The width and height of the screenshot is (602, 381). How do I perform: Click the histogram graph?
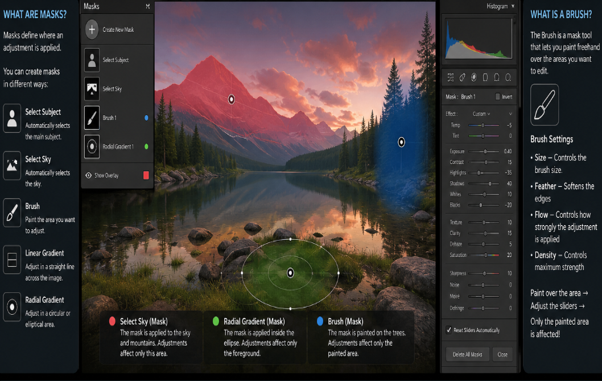tap(478, 39)
